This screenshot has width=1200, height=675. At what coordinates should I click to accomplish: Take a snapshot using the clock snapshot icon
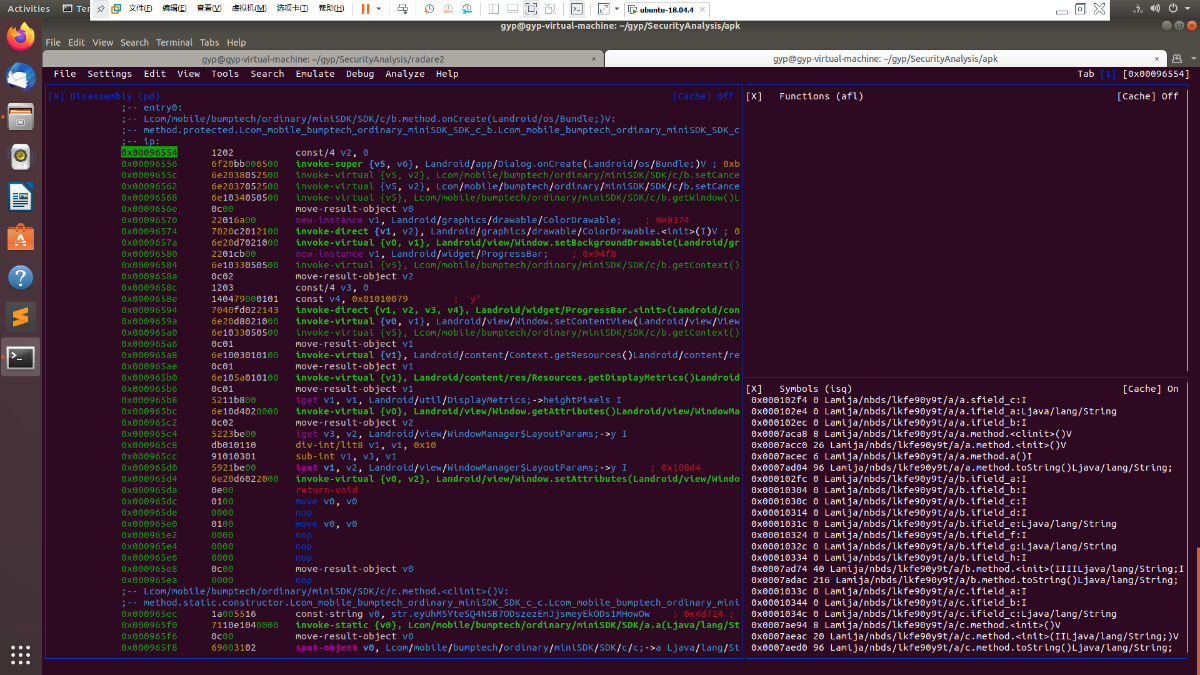point(429,8)
